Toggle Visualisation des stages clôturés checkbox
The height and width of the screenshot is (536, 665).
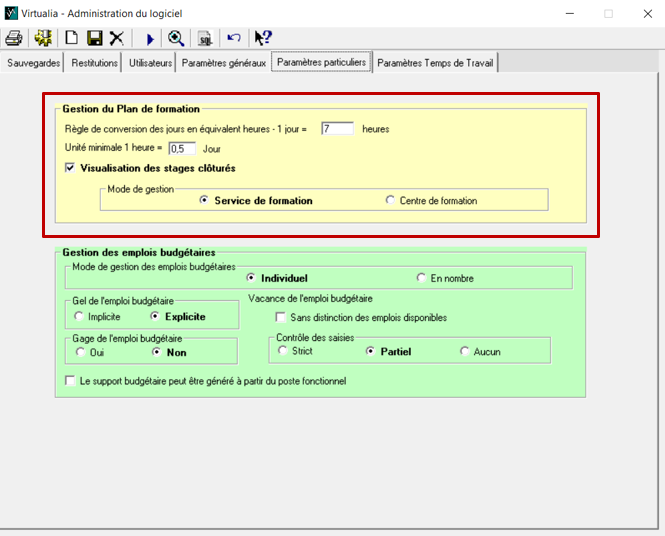pos(70,168)
